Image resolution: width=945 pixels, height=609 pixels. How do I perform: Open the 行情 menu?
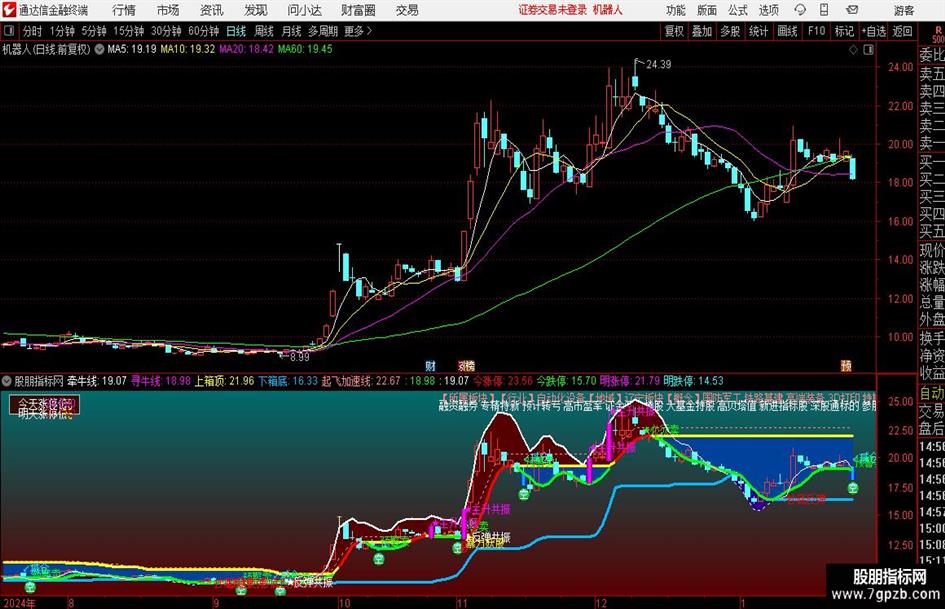click(124, 10)
